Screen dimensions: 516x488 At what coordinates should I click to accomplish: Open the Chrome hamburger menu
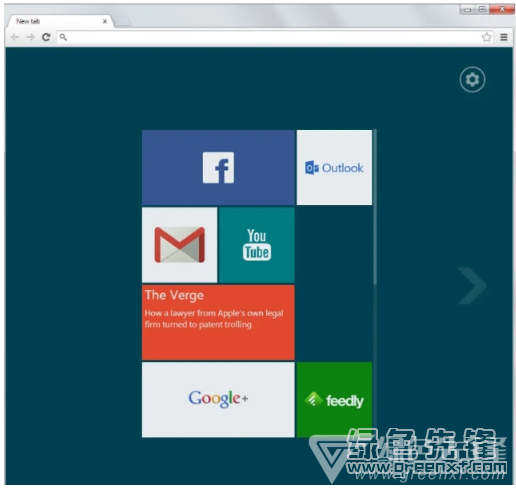click(504, 37)
